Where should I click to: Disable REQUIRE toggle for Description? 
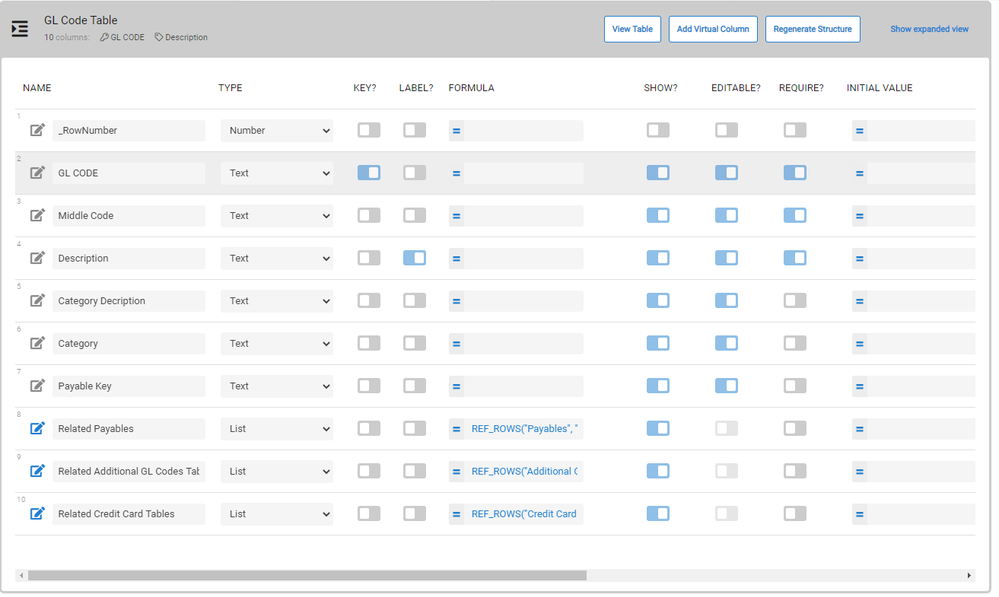tap(795, 258)
